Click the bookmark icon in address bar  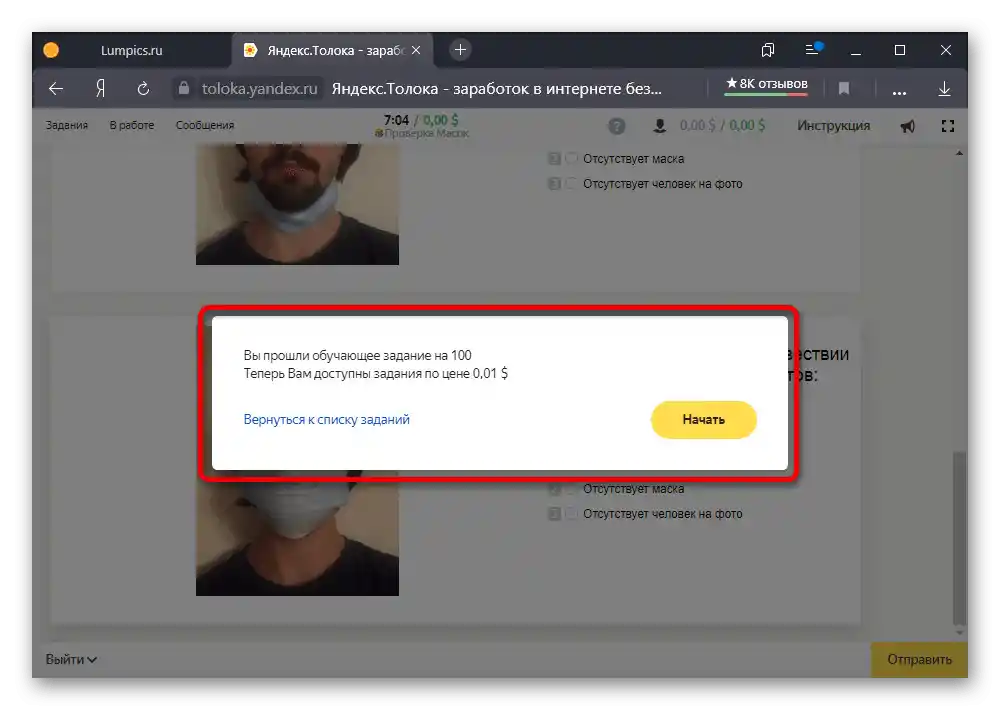(844, 89)
